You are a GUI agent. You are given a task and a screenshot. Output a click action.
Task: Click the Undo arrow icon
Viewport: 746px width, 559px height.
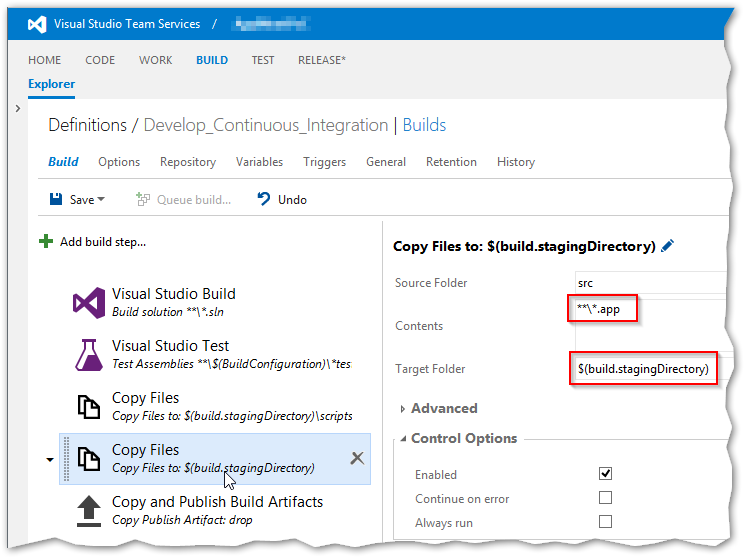click(x=263, y=199)
